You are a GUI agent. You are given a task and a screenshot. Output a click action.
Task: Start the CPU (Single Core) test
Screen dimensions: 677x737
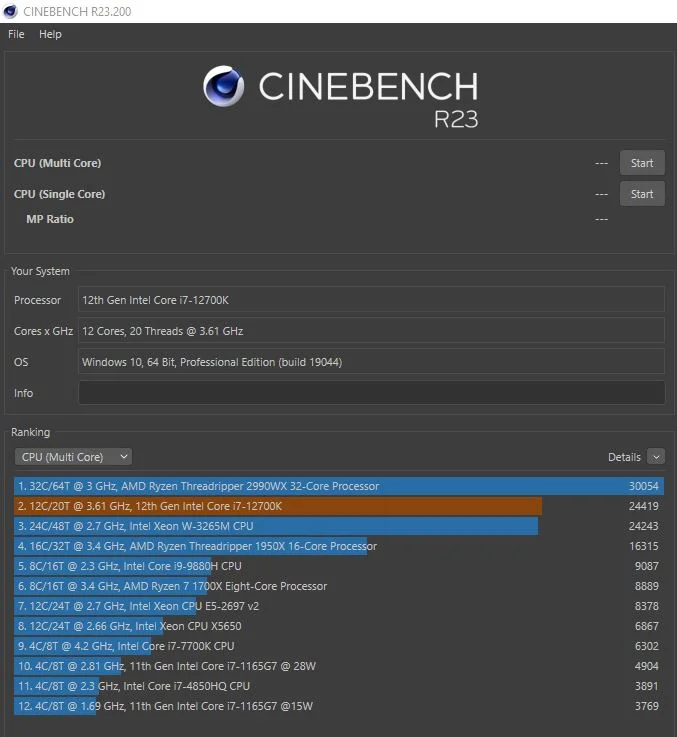pyautogui.click(x=642, y=194)
